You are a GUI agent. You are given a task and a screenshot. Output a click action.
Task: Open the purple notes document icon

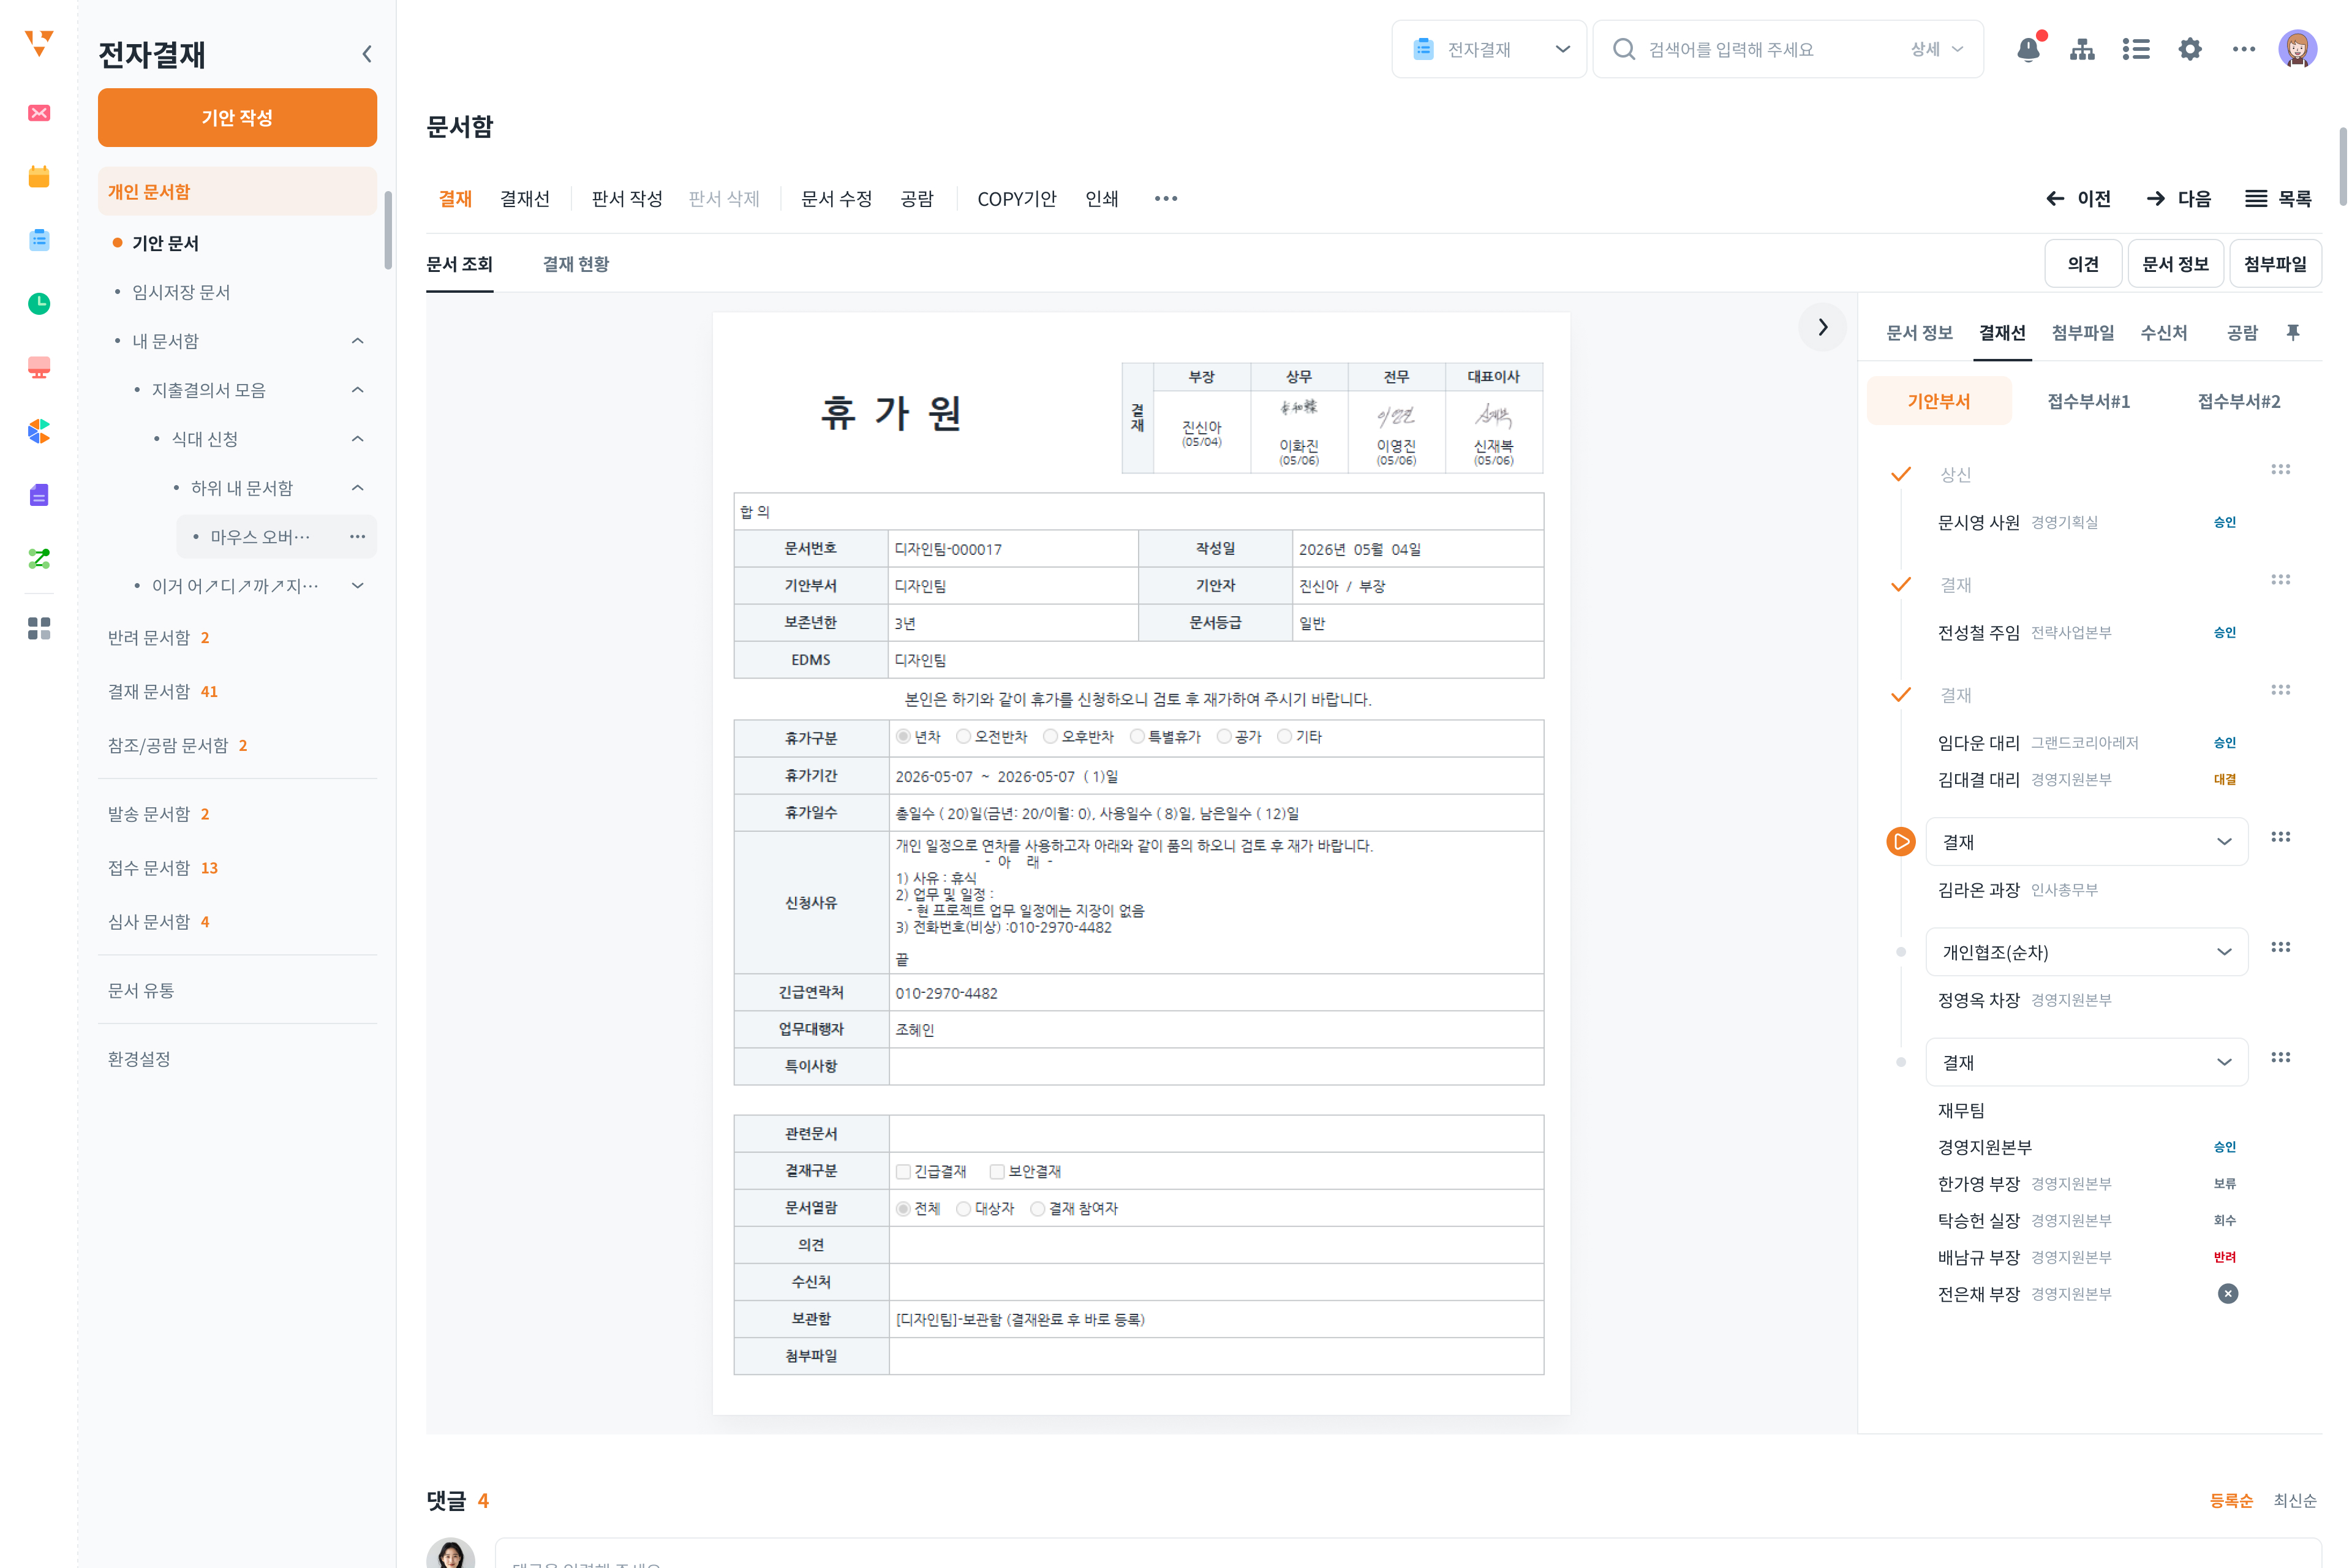39,495
